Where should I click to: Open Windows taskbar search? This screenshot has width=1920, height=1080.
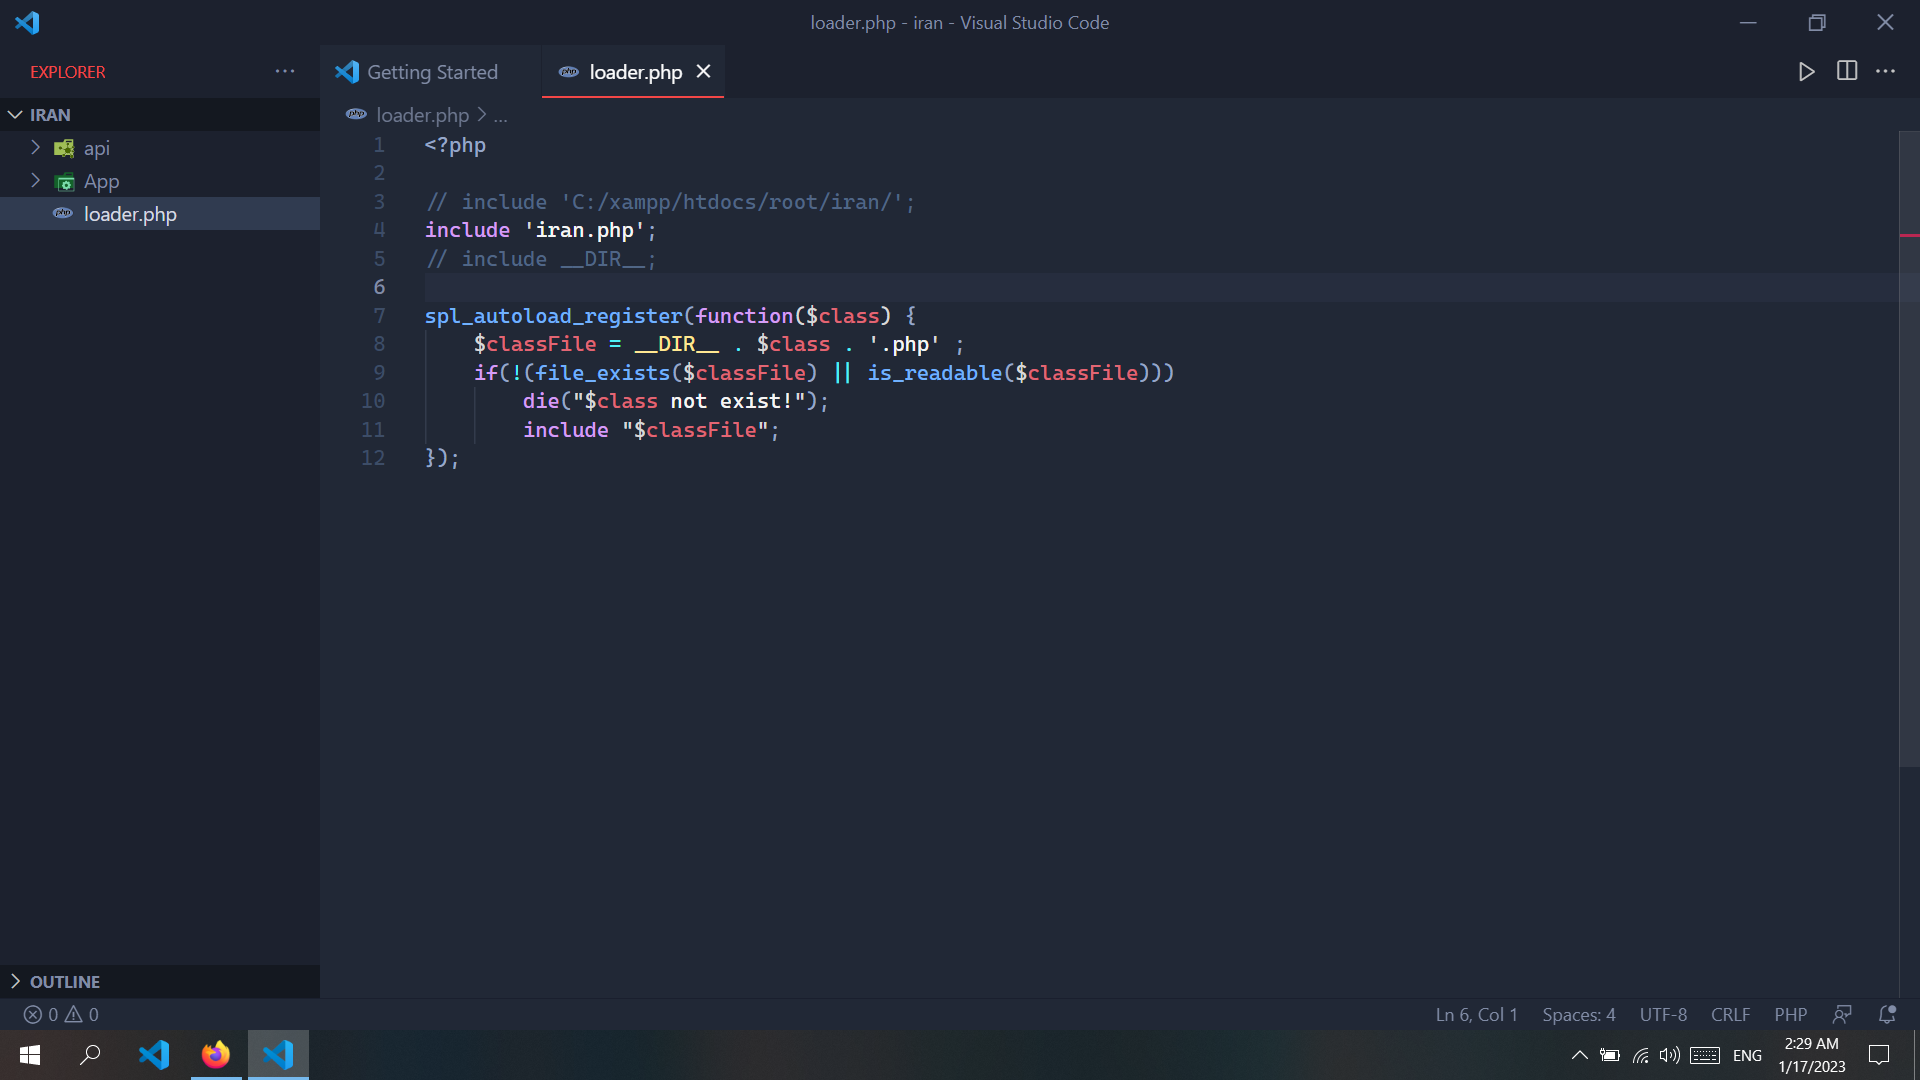point(90,1055)
